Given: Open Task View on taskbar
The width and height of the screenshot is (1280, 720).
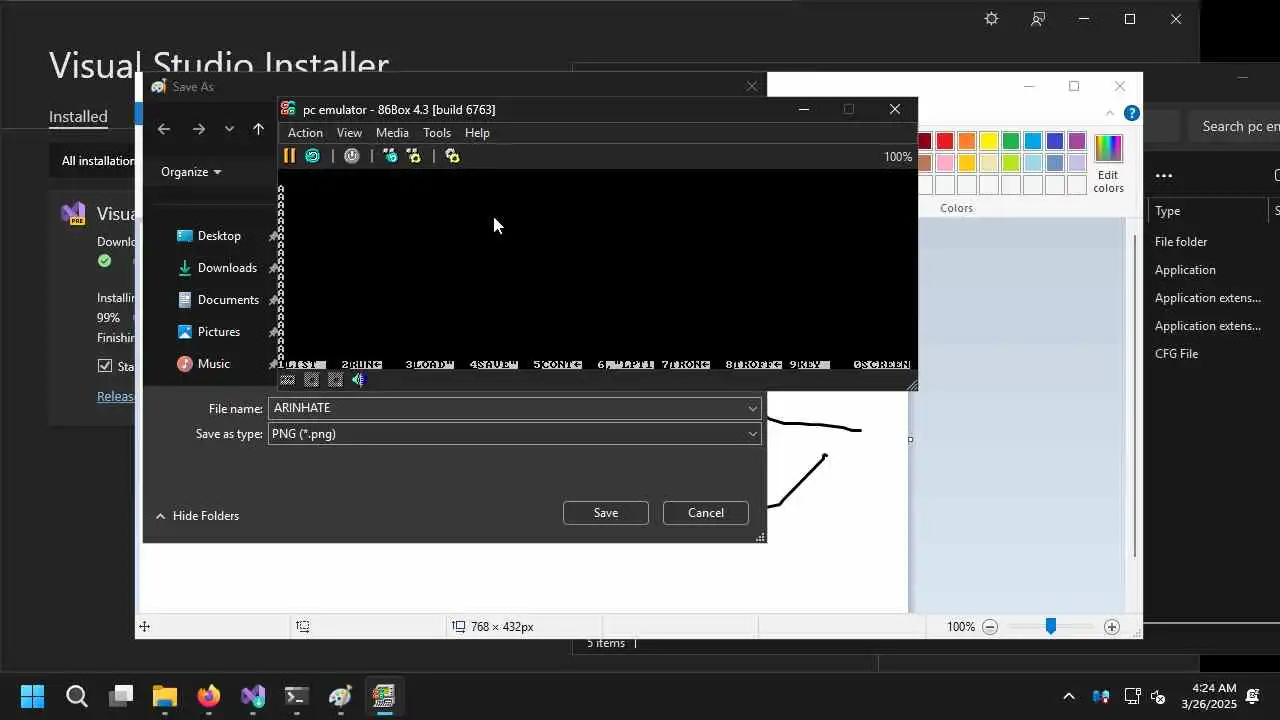Looking at the screenshot, I should (121, 696).
